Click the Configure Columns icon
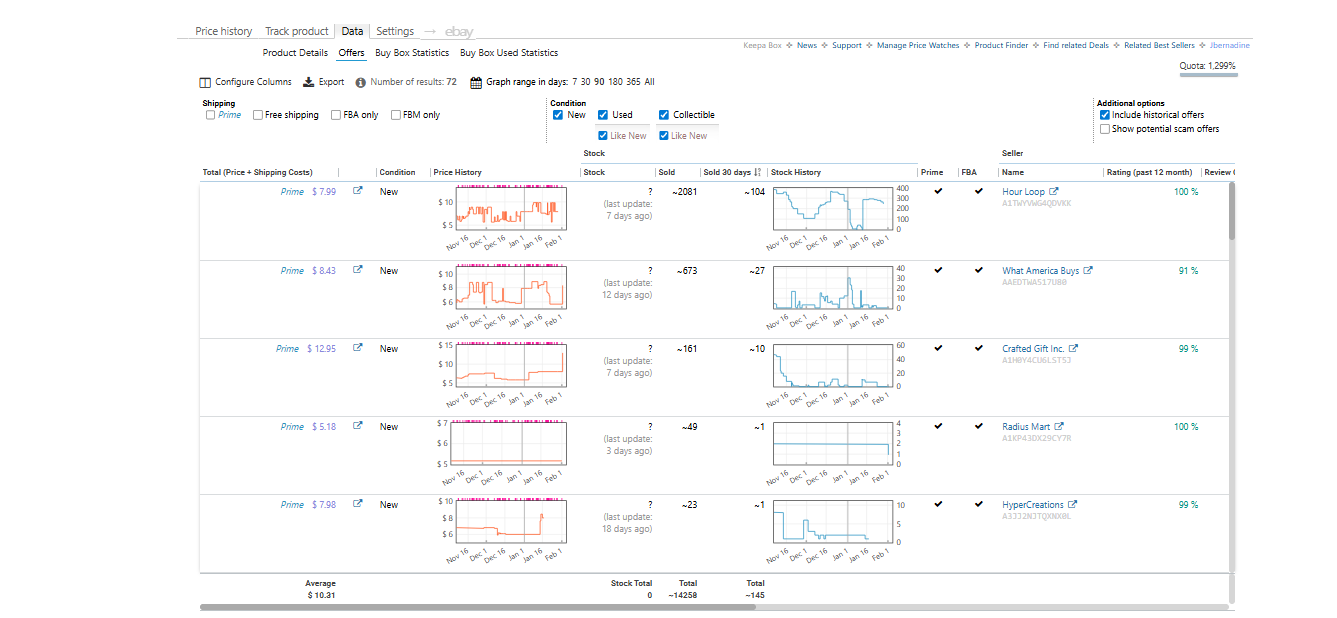The width and height of the screenshot is (1337, 618). coord(206,83)
